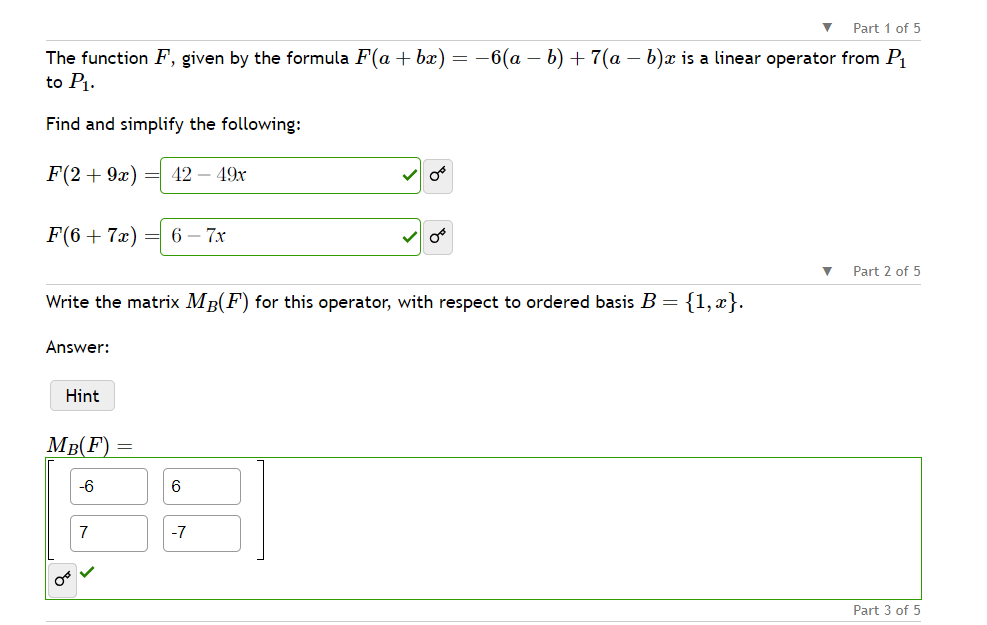Click the matrix cell containing -6
Screen dimensions: 987x625
coord(108,486)
